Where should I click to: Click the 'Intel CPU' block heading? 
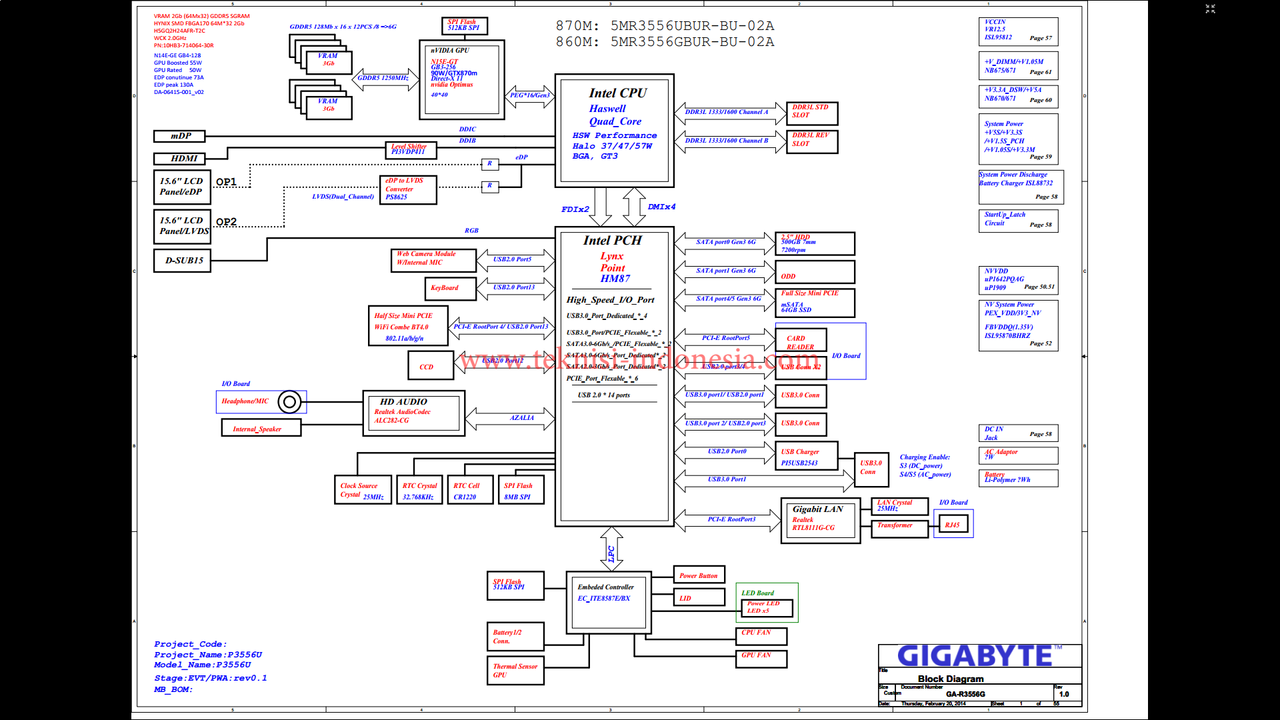[x=617, y=93]
